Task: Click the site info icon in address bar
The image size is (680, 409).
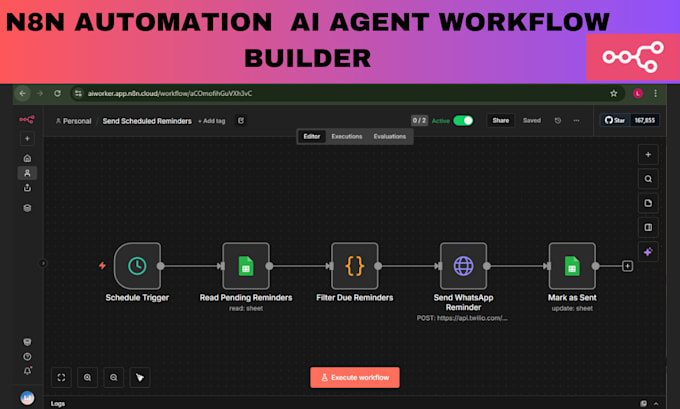Action: (x=78, y=93)
